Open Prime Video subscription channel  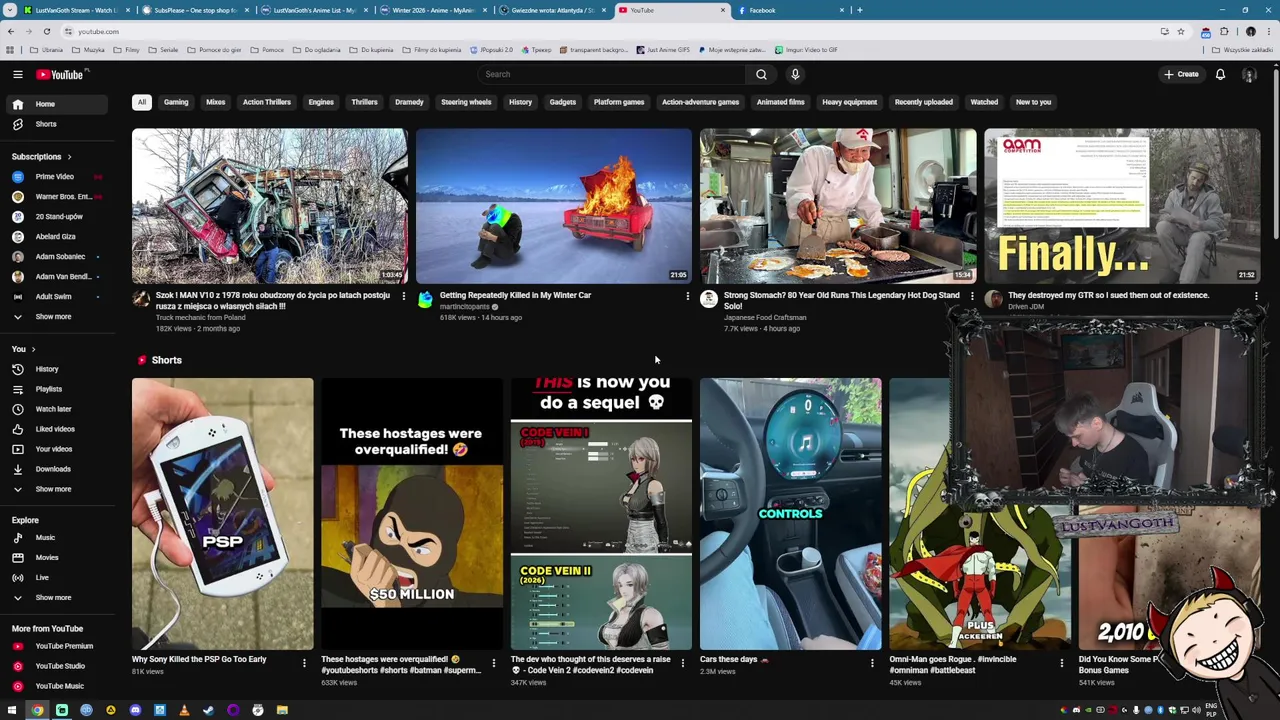(57, 177)
